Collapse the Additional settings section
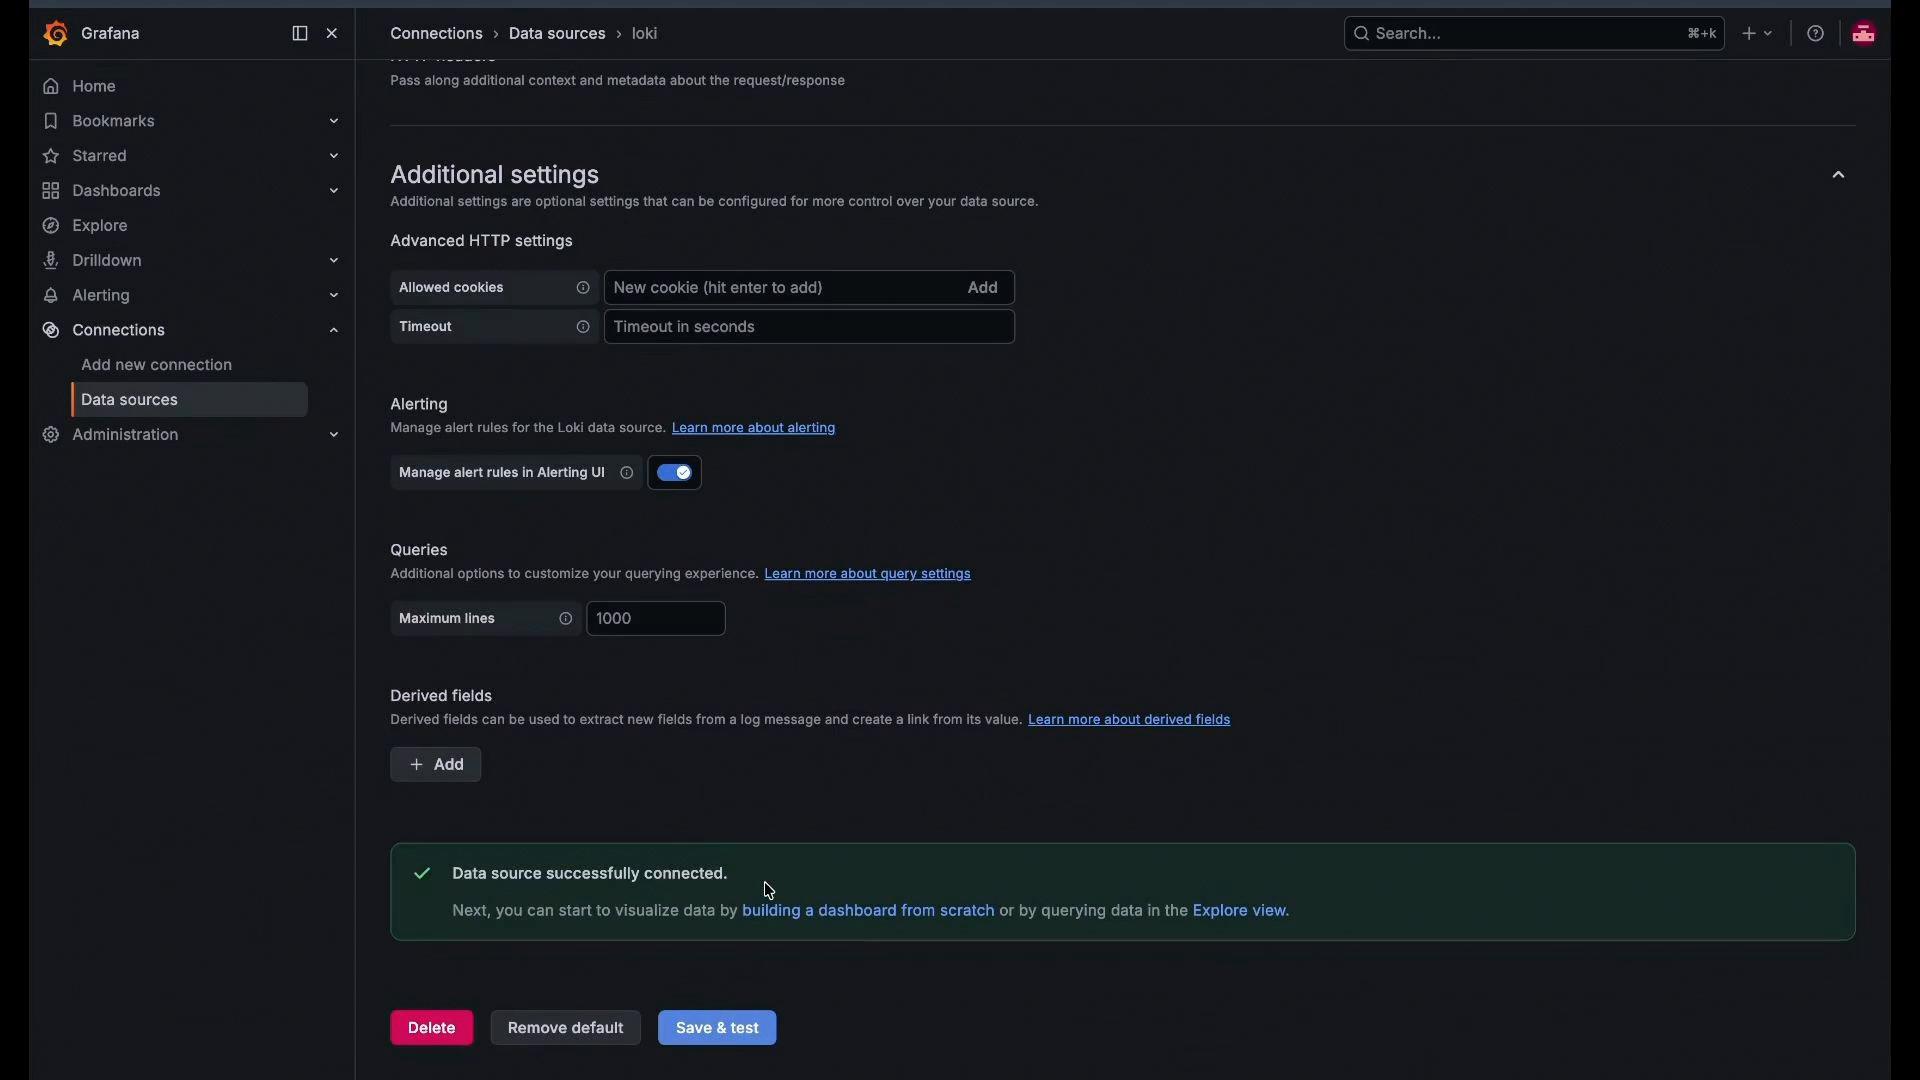The image size is (1920, 1080). 1838,176
